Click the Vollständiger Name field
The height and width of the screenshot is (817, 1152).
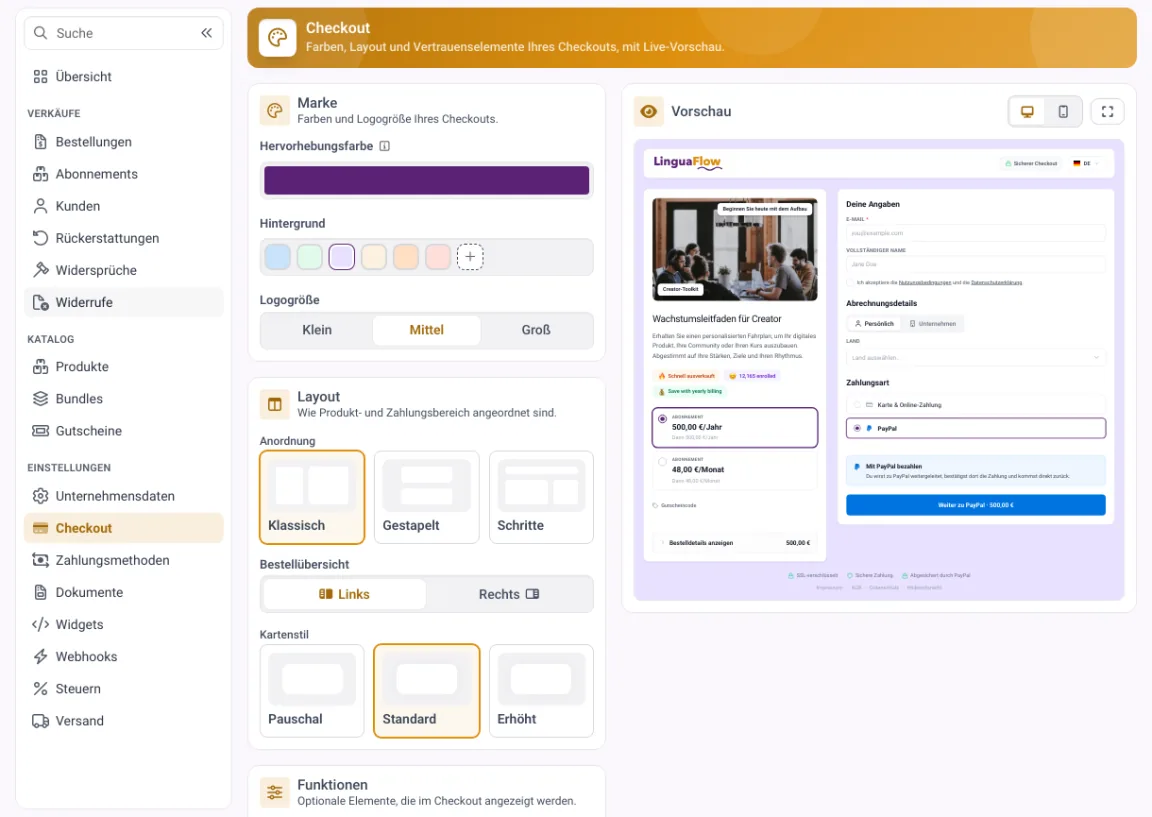coord(976,264)
